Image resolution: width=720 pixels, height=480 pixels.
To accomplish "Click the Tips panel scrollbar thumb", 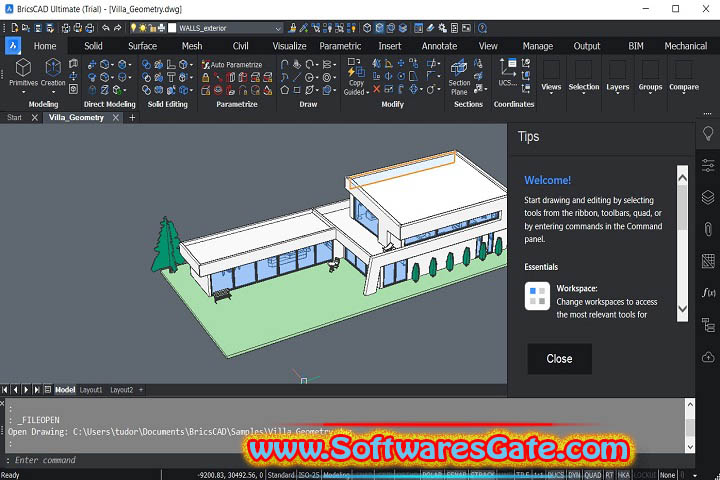I will click(x=682, y=208).
